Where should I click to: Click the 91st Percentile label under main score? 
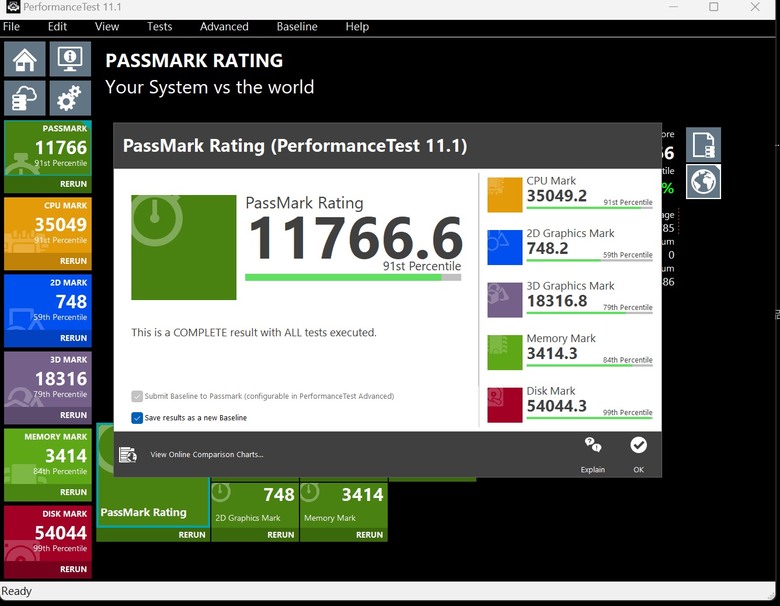pos(422,266)
